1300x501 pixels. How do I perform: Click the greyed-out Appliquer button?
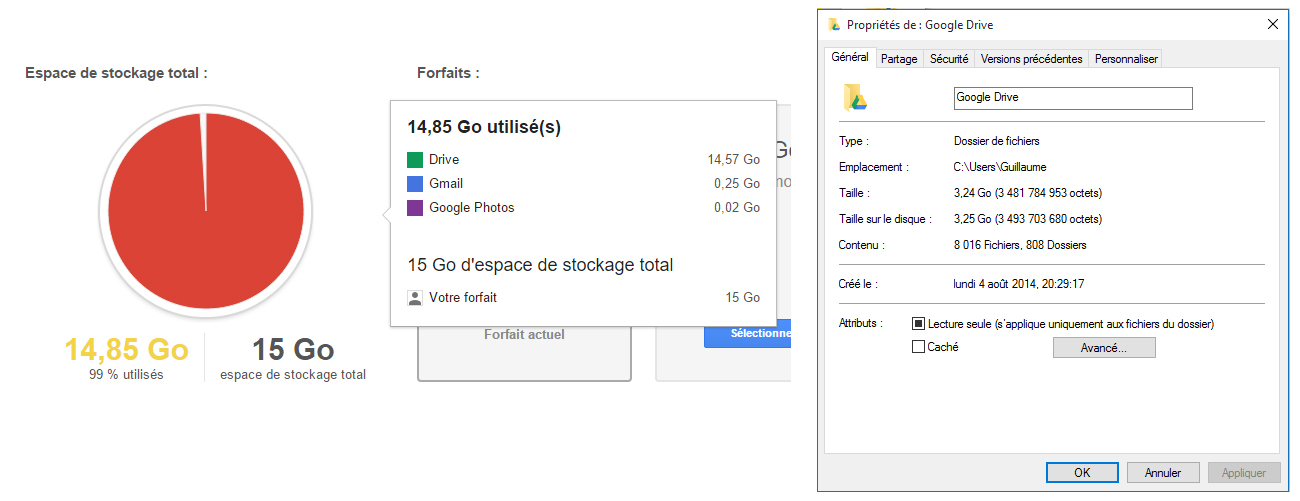pos(1244,473)
